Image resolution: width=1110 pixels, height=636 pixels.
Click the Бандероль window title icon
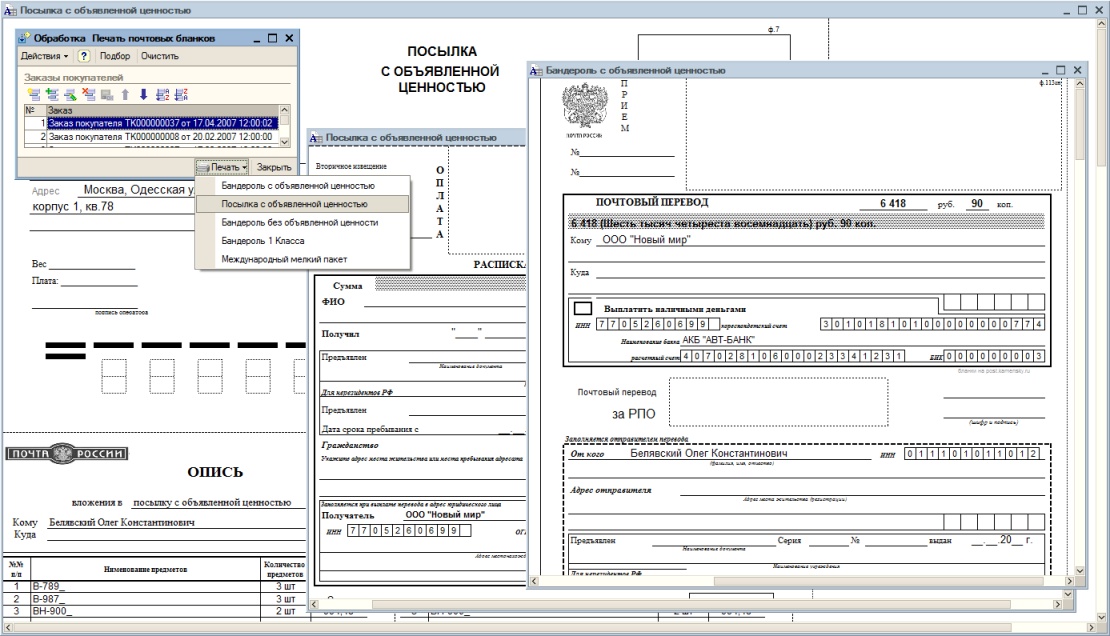click(x=536, y=70)
